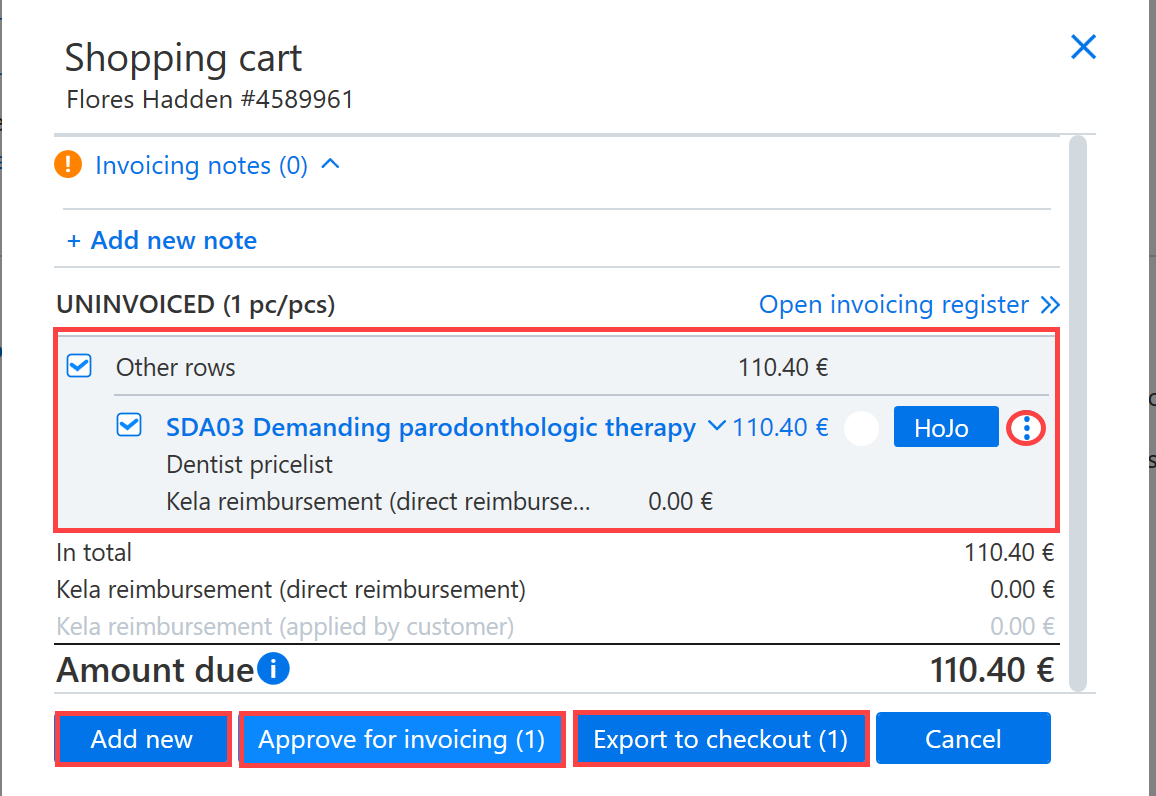Click the vertical scrollbar of the cart
1156x796 pixels.
1078,413
